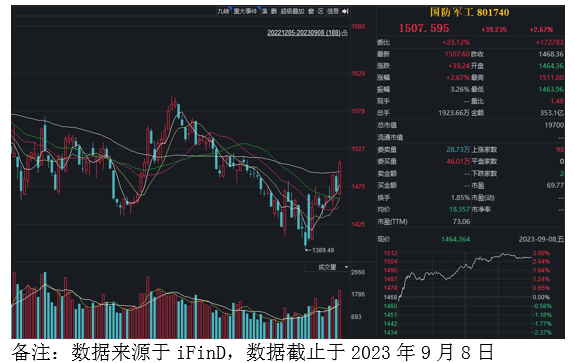Click the 金额 value 353.1亿
Image resolution: width=575 pixels, height=363 pixels.
552,113
